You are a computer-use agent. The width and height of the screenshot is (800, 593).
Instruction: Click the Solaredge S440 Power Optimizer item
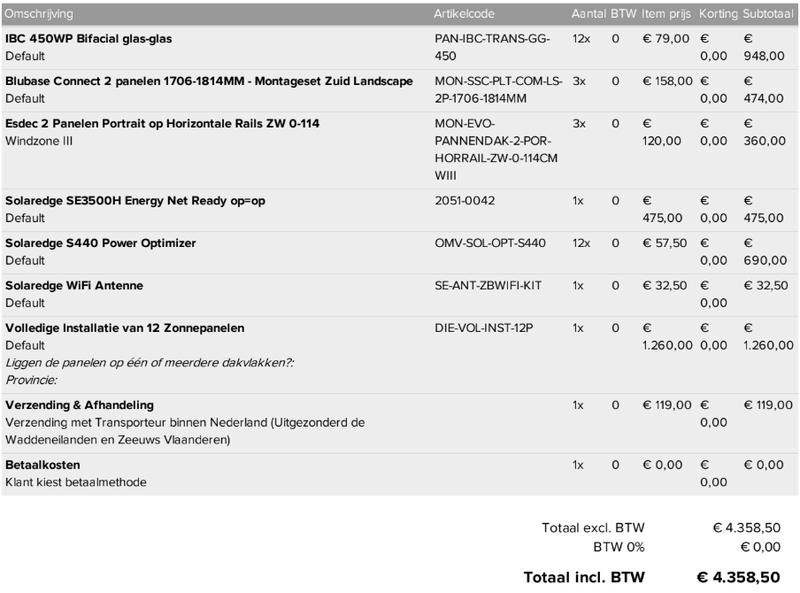[100, 243]
